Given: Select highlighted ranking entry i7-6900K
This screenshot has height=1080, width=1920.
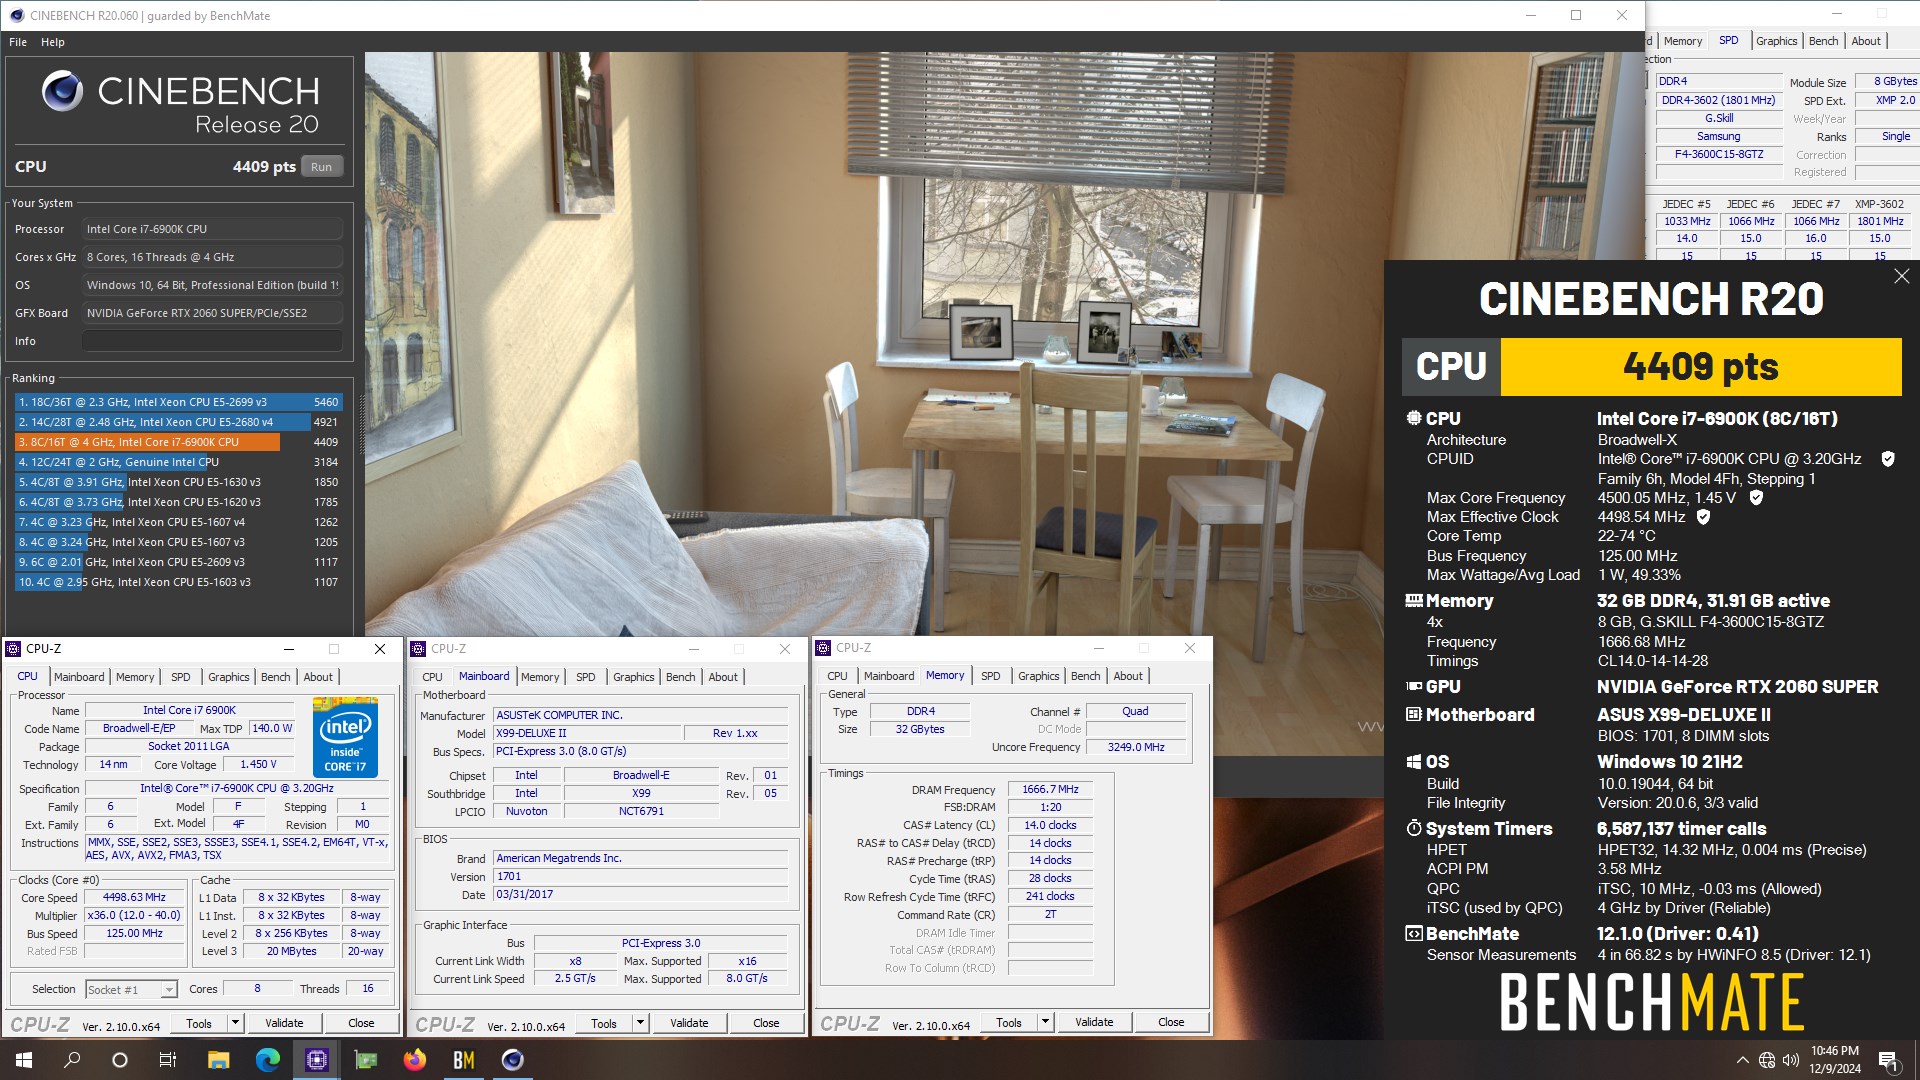Looking at the screenshot, I should pyautogui.click(x=178, y=442).
